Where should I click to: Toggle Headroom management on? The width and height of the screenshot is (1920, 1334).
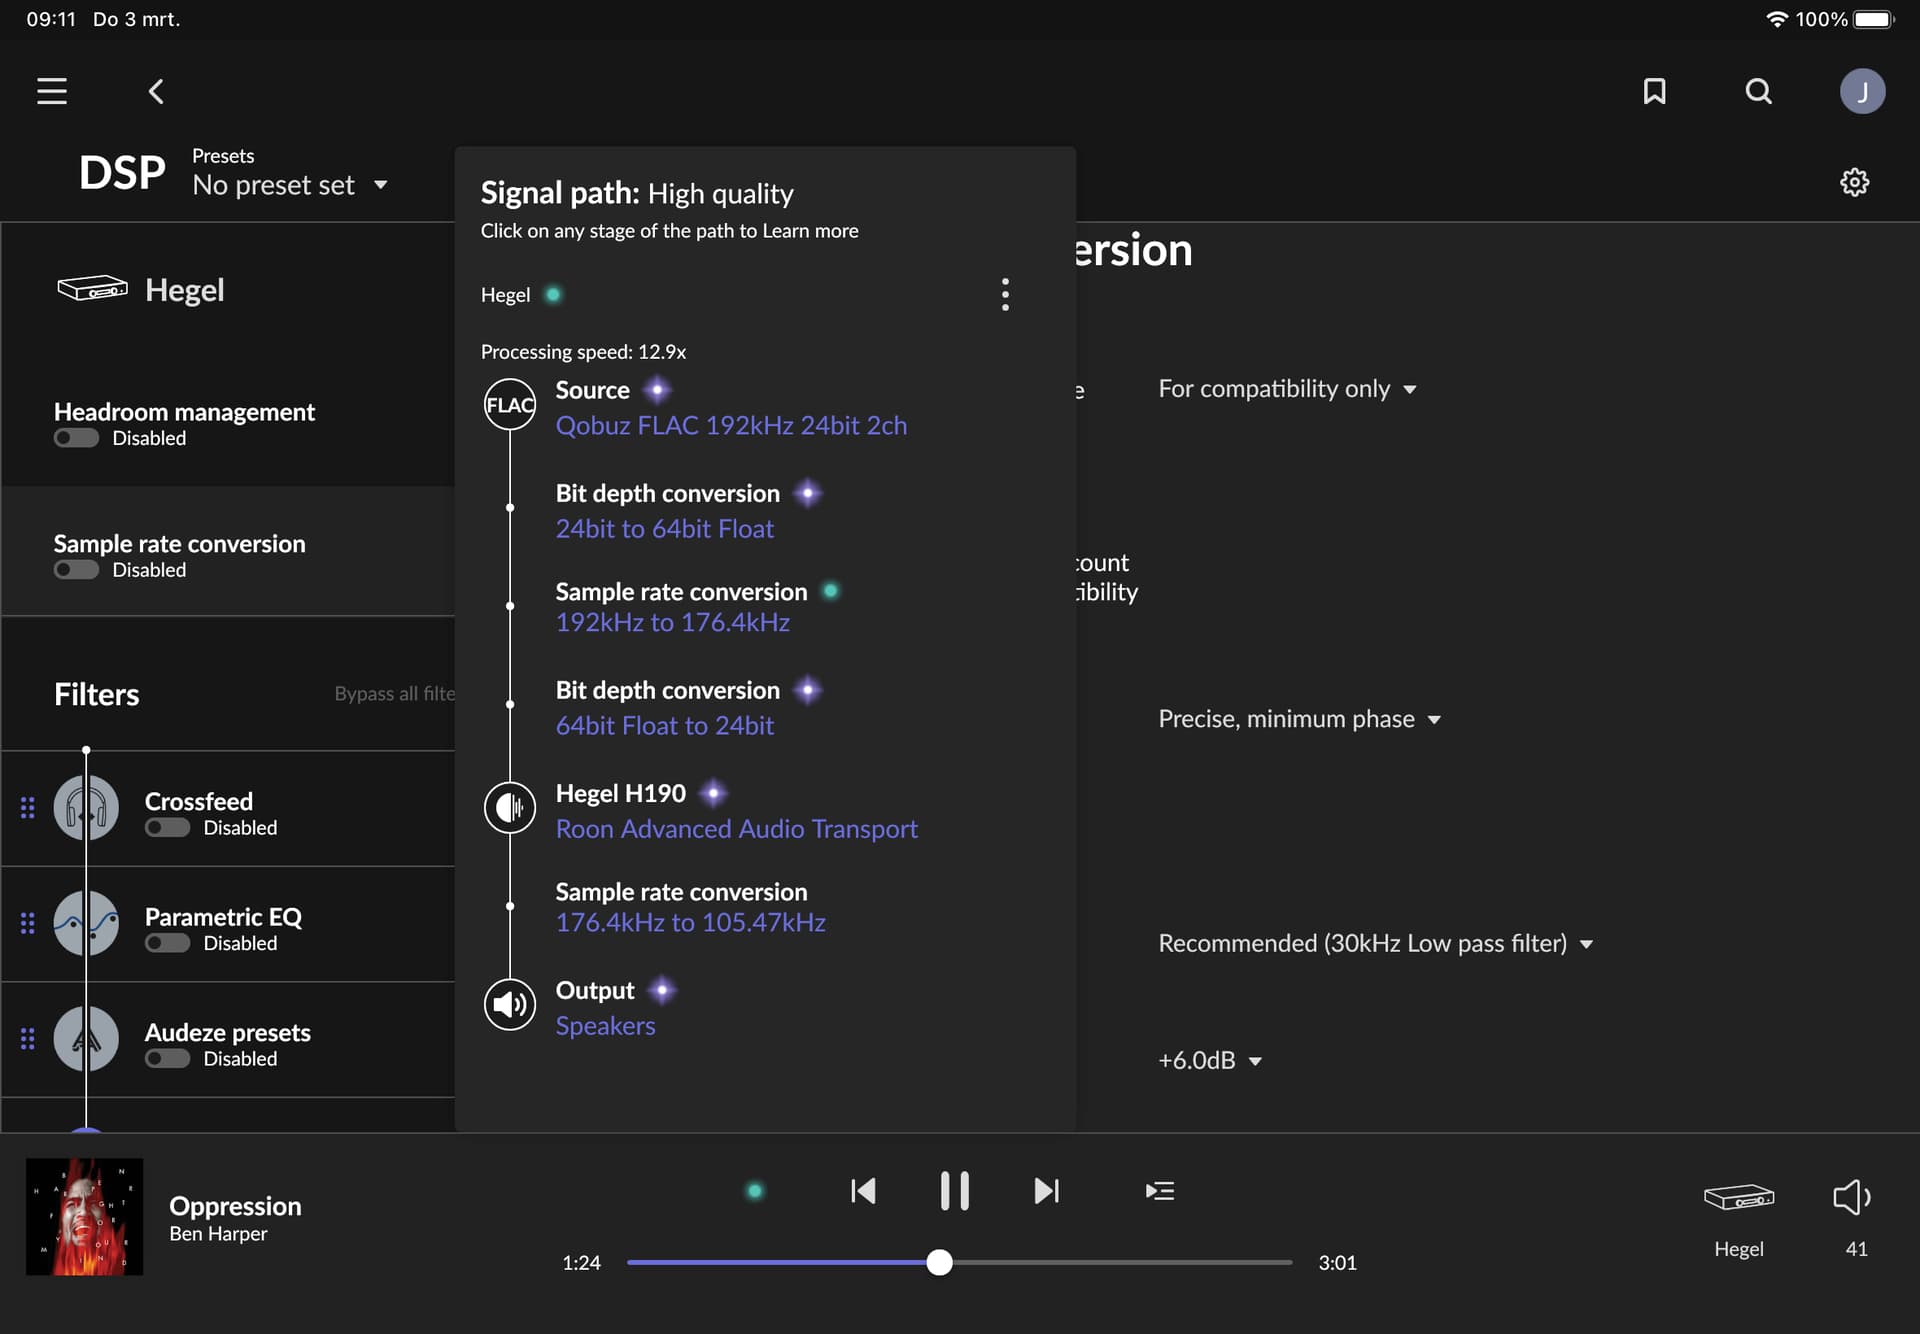76,438
